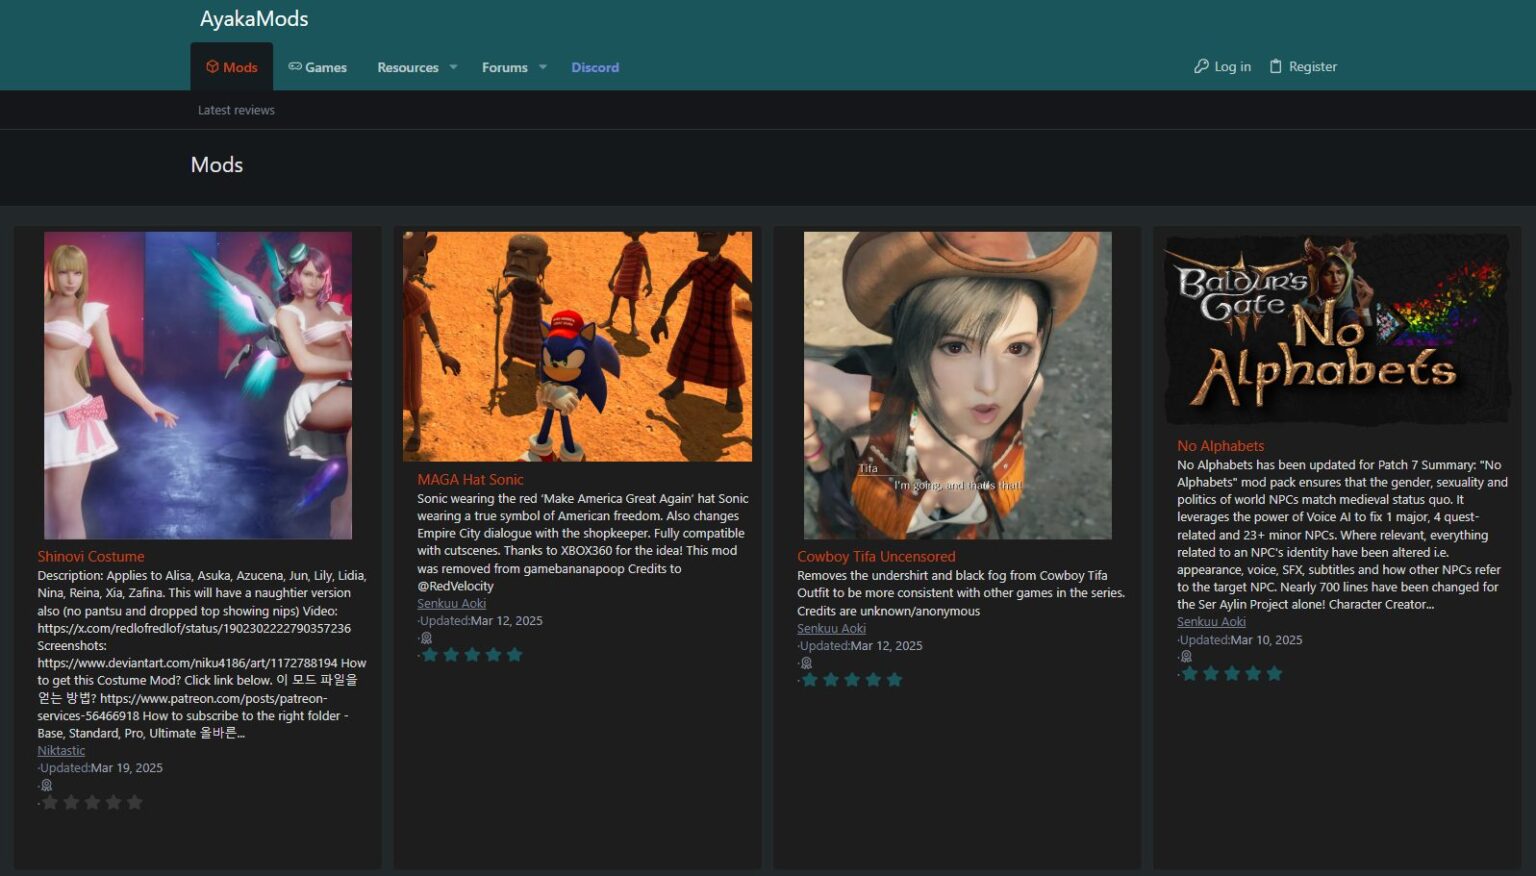Switch to the Mods tab

231,66
